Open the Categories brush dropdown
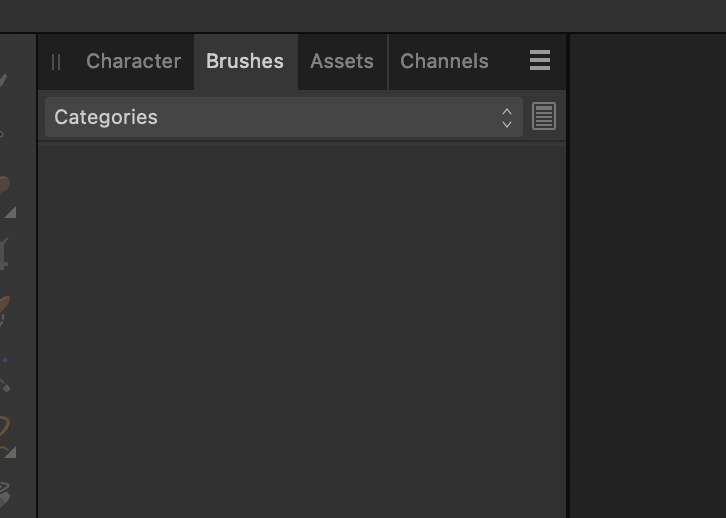 pyautogui.click(x=284, y=117)
